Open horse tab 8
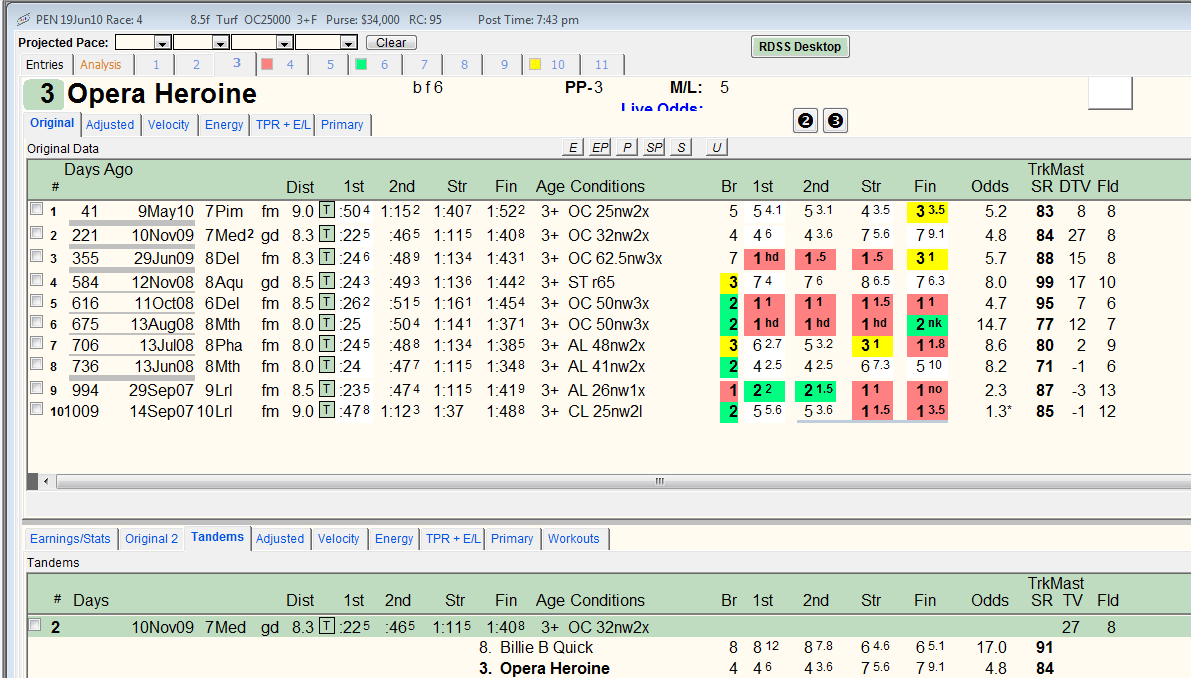This screenshot has height=678, width=1191. pos(464,65)
